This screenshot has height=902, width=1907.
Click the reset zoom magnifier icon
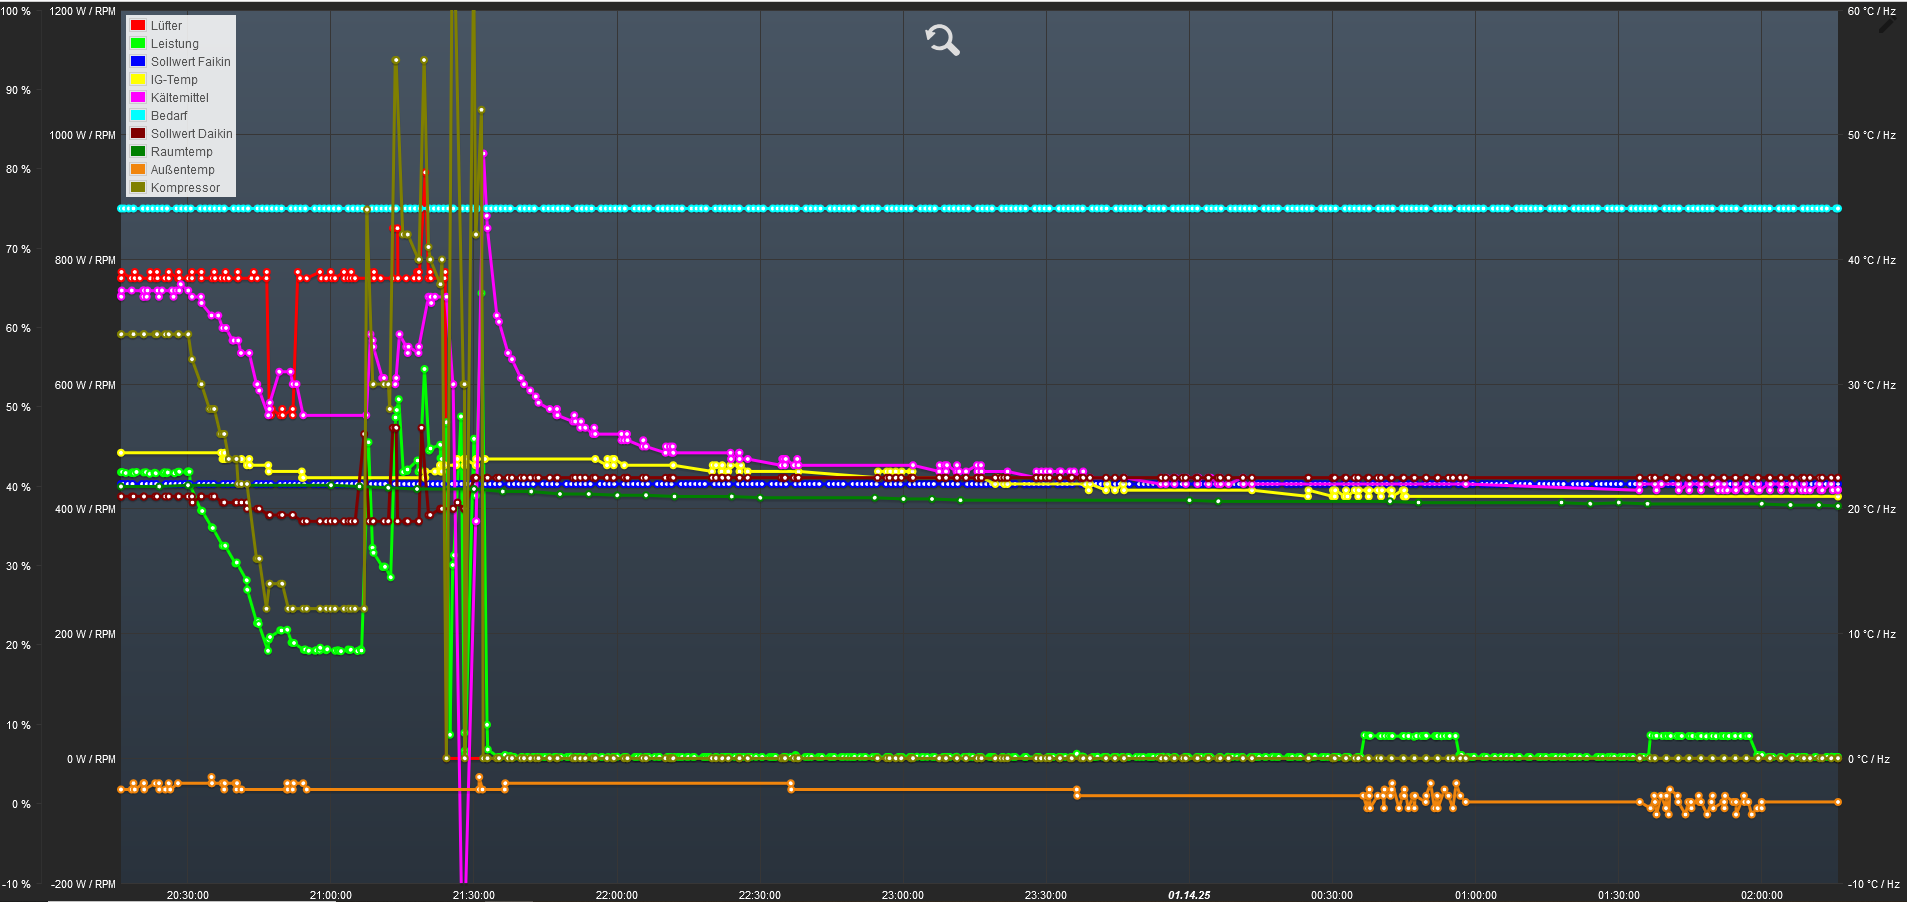[942, 40]
